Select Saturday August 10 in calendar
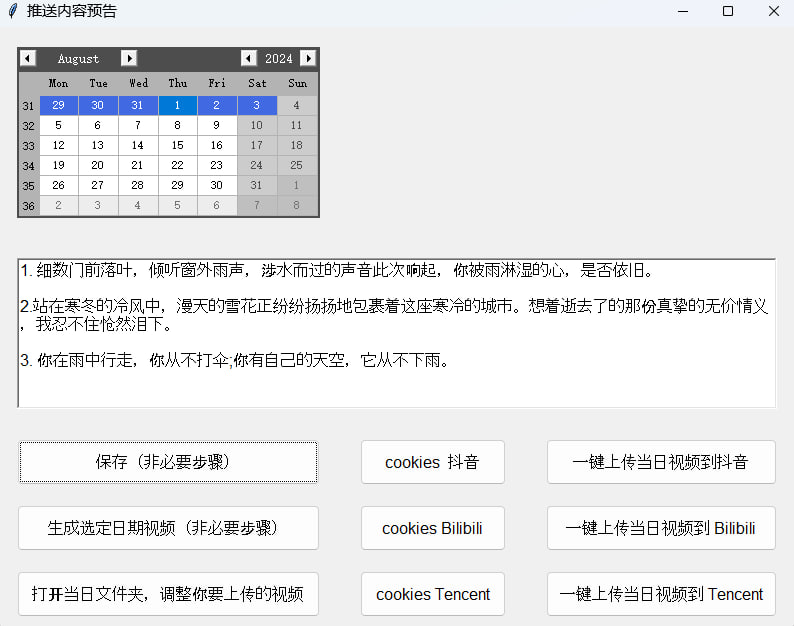 [257, 125]
